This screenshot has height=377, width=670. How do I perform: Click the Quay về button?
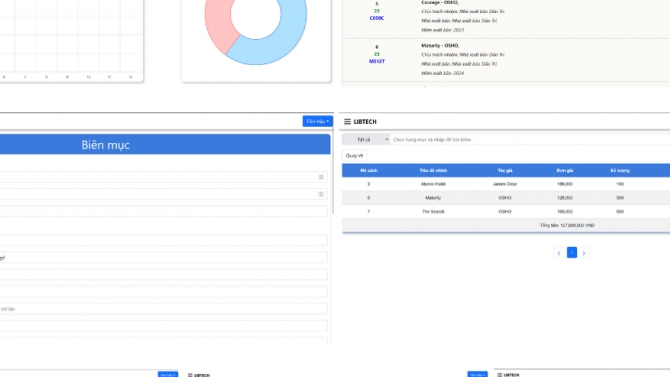click(x=354, y=156)
